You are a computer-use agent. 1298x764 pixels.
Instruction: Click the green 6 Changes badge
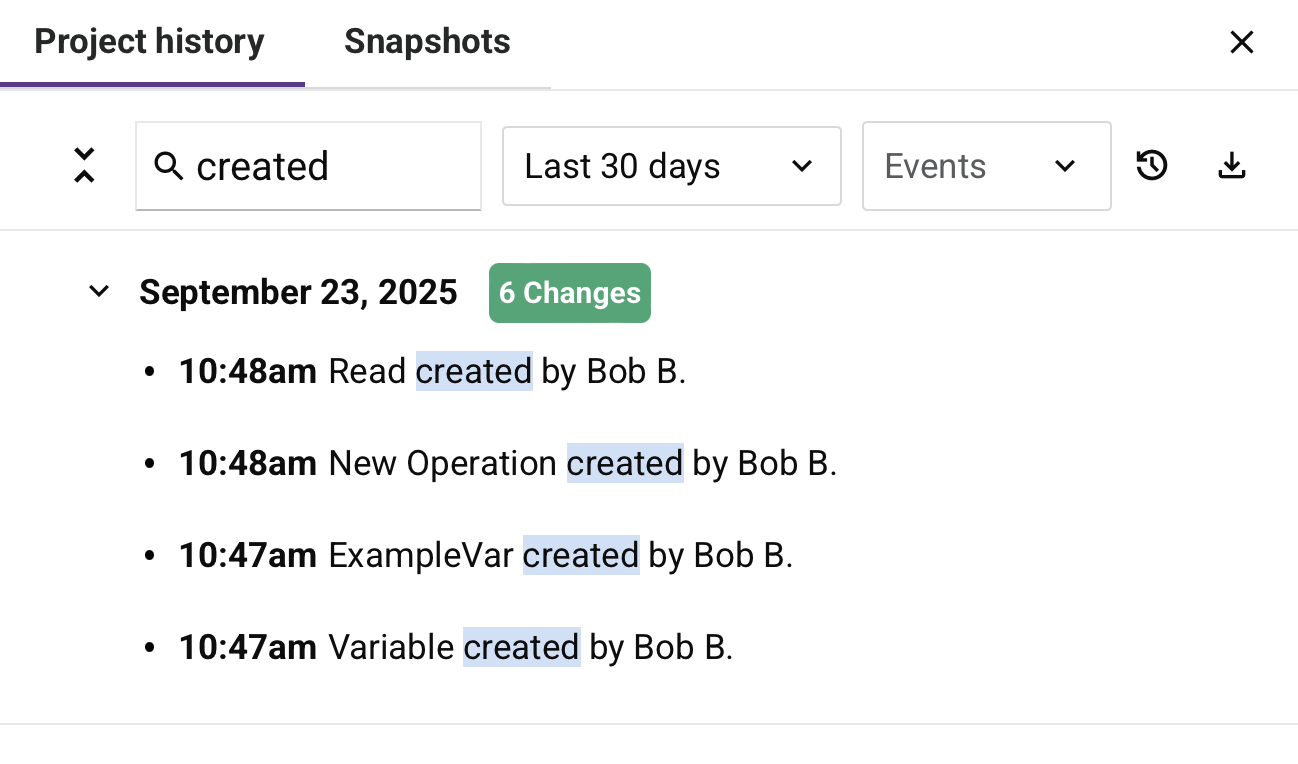click(570, 293)
